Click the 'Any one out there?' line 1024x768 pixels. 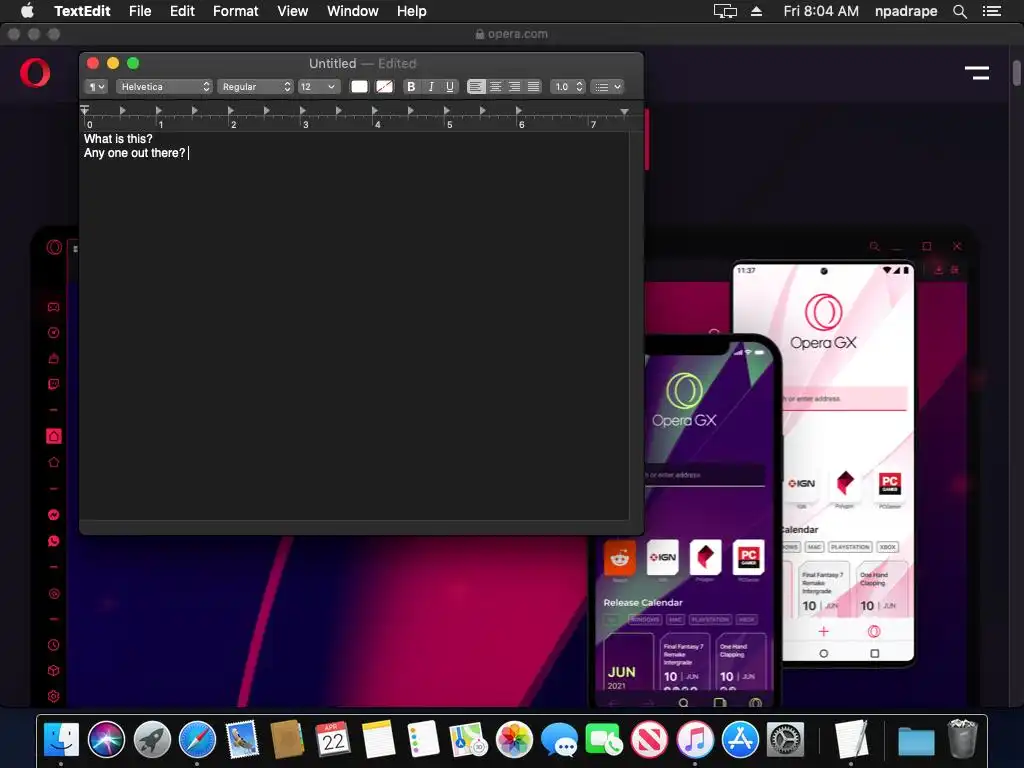click(135, 153)
